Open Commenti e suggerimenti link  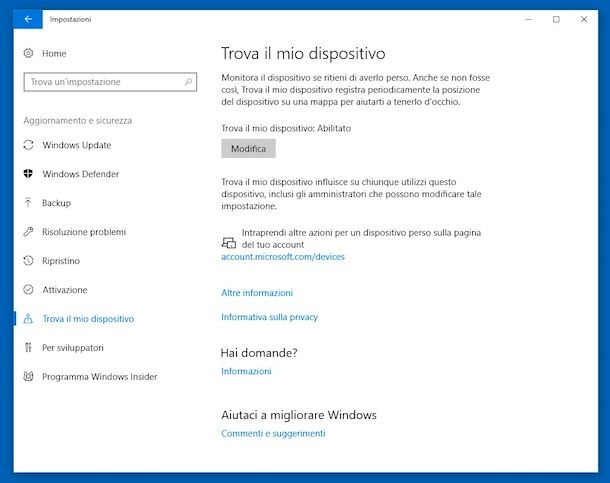click(x=273, y=433)
